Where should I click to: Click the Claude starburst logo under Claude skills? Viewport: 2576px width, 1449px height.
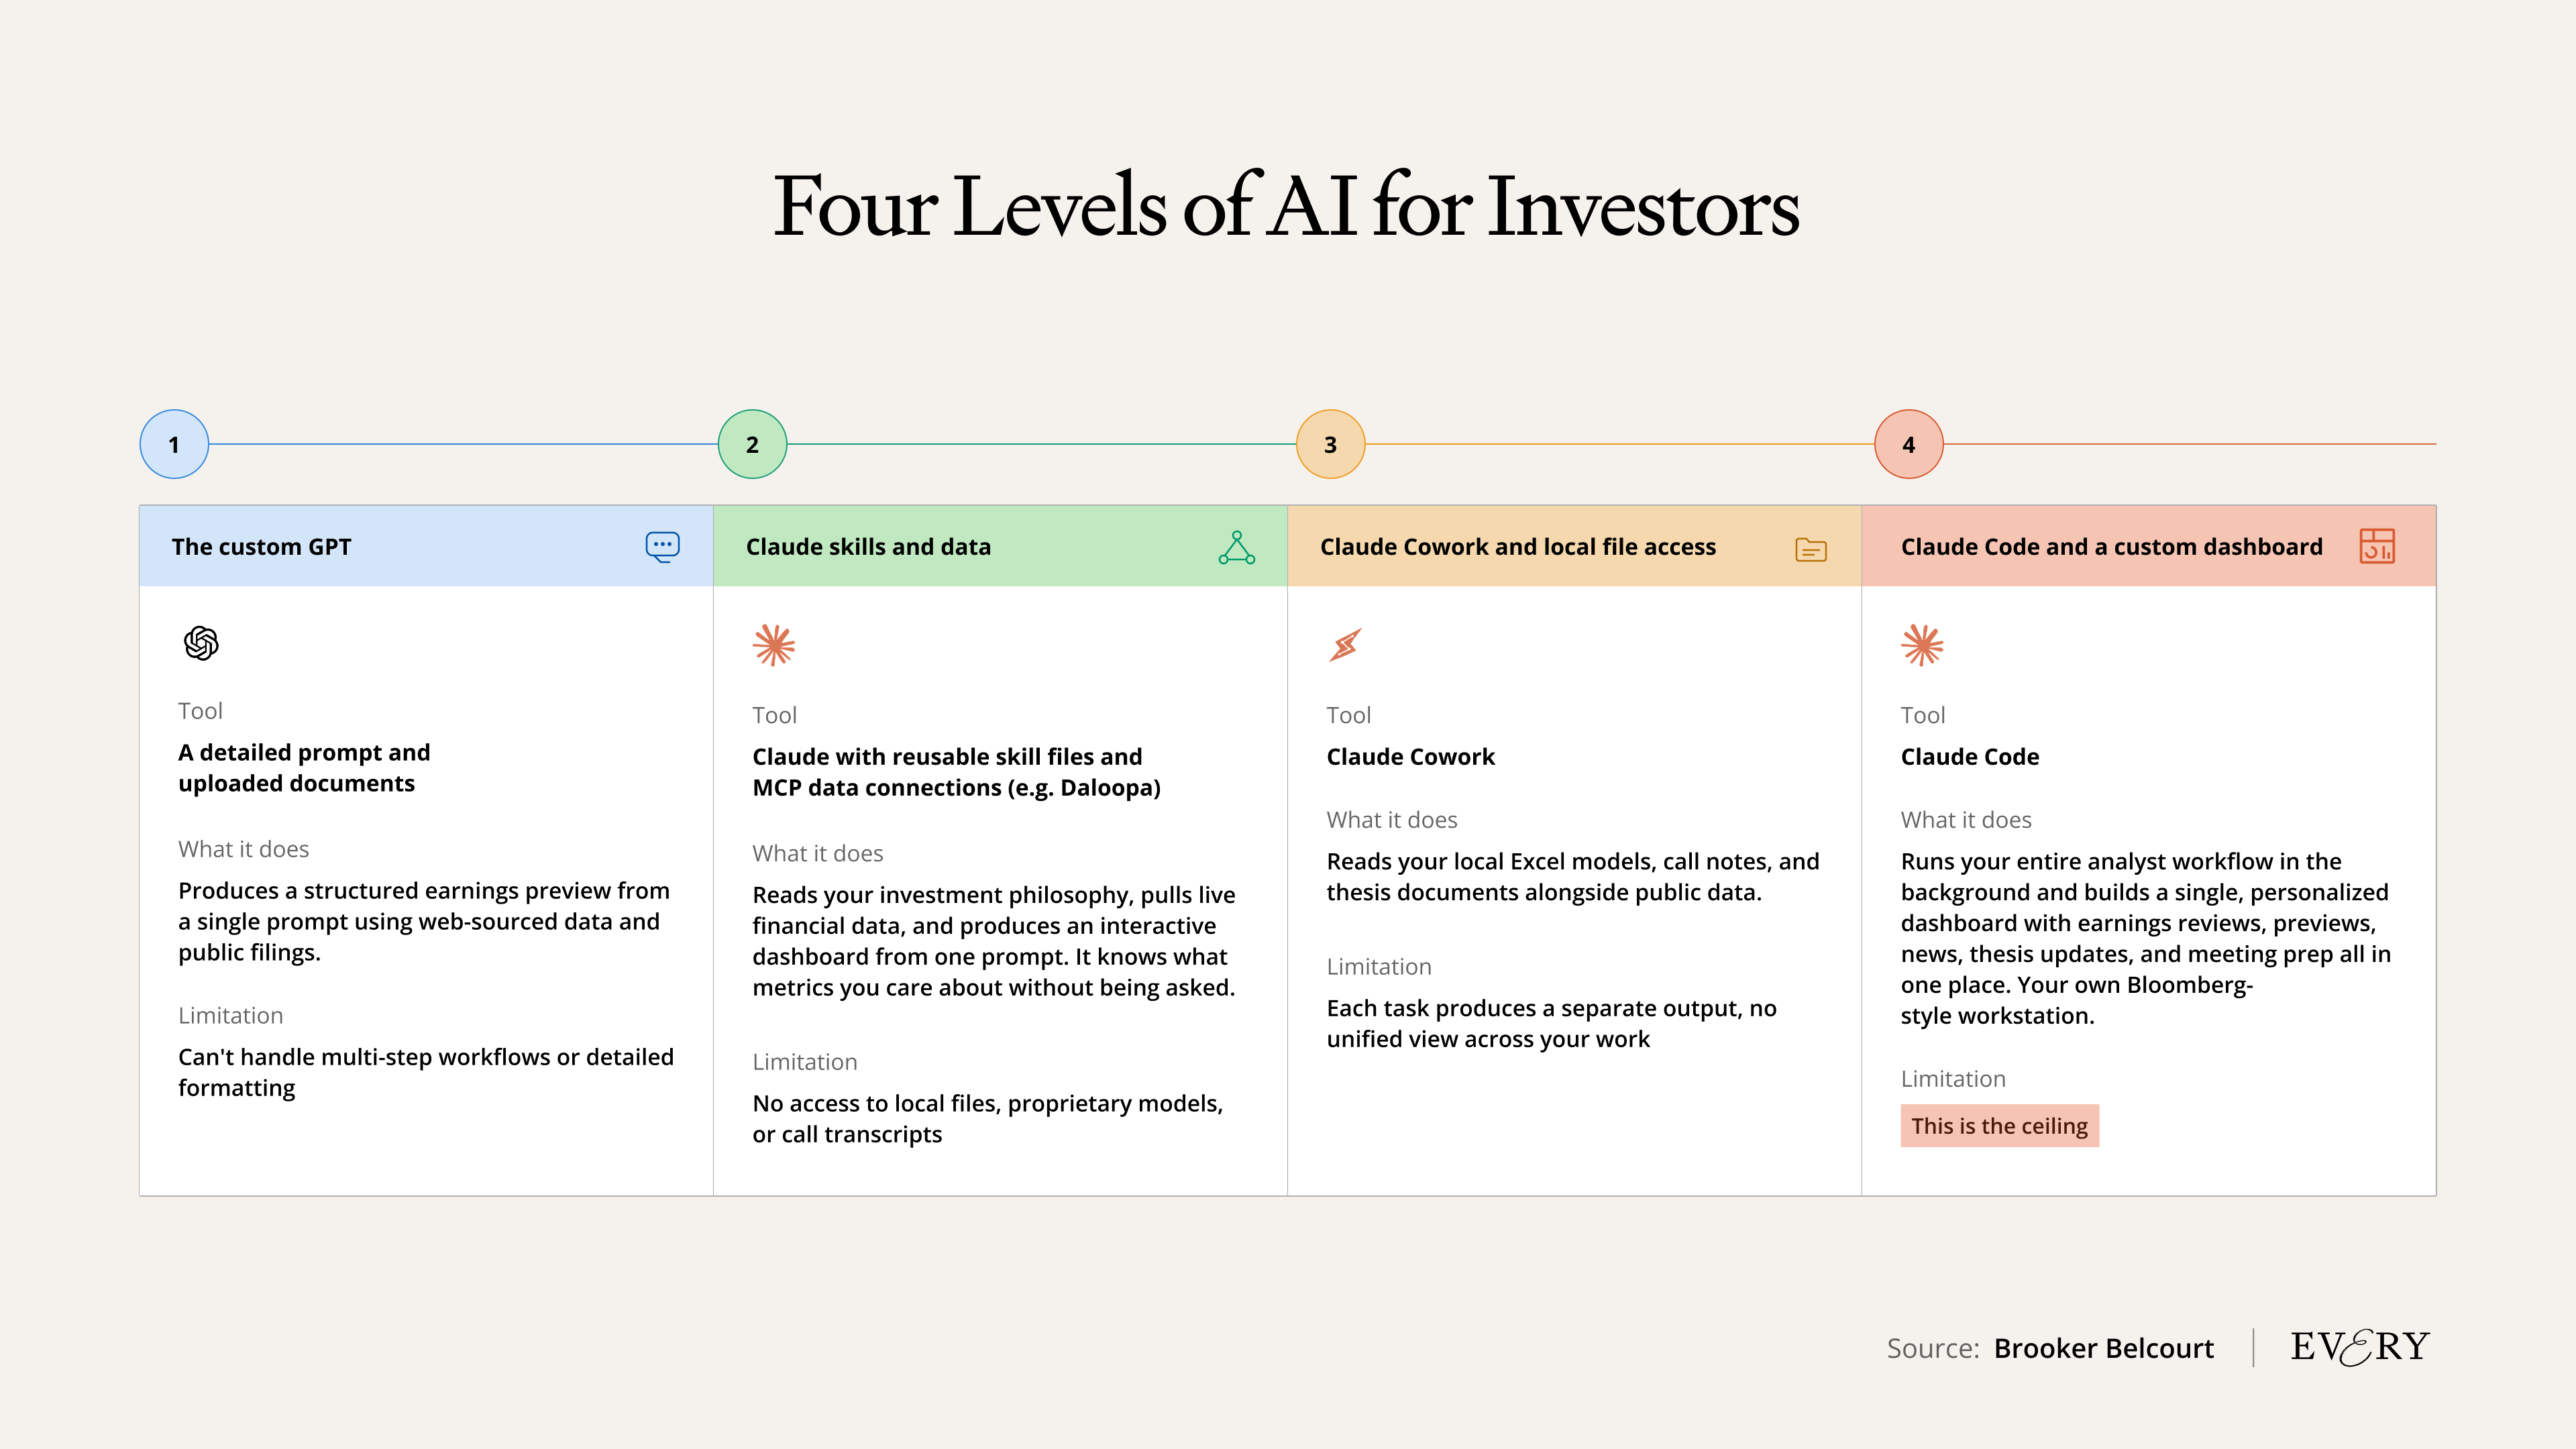click(x=774, y=645)
